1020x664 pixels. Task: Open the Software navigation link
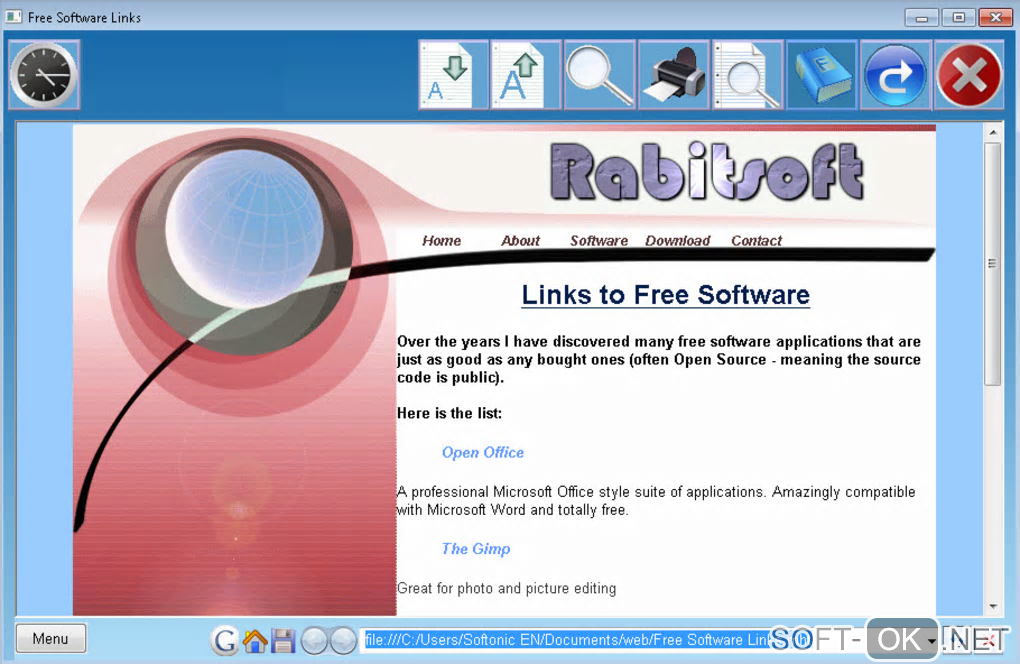[599, 241]
